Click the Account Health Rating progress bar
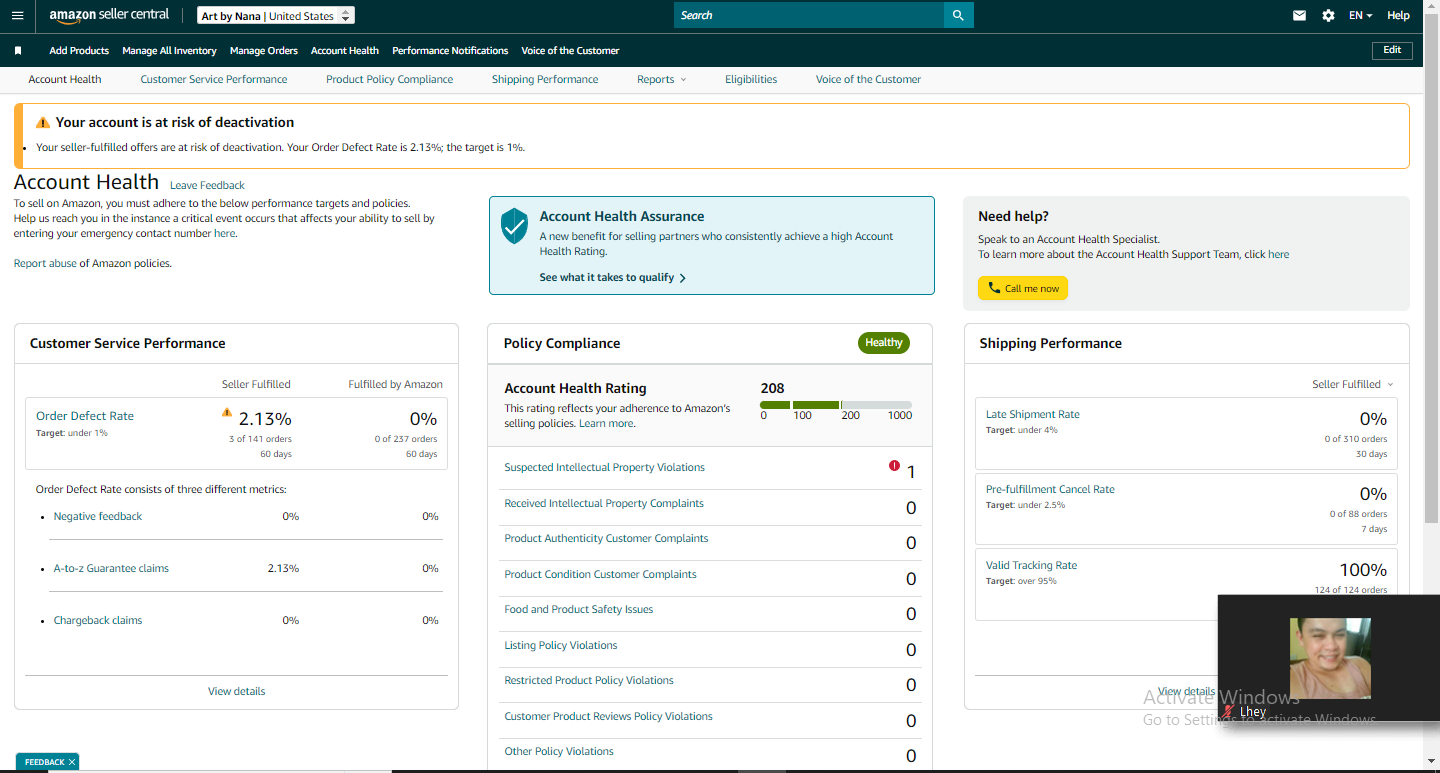This screenshot has height=773, width=1440. point(836,405)
